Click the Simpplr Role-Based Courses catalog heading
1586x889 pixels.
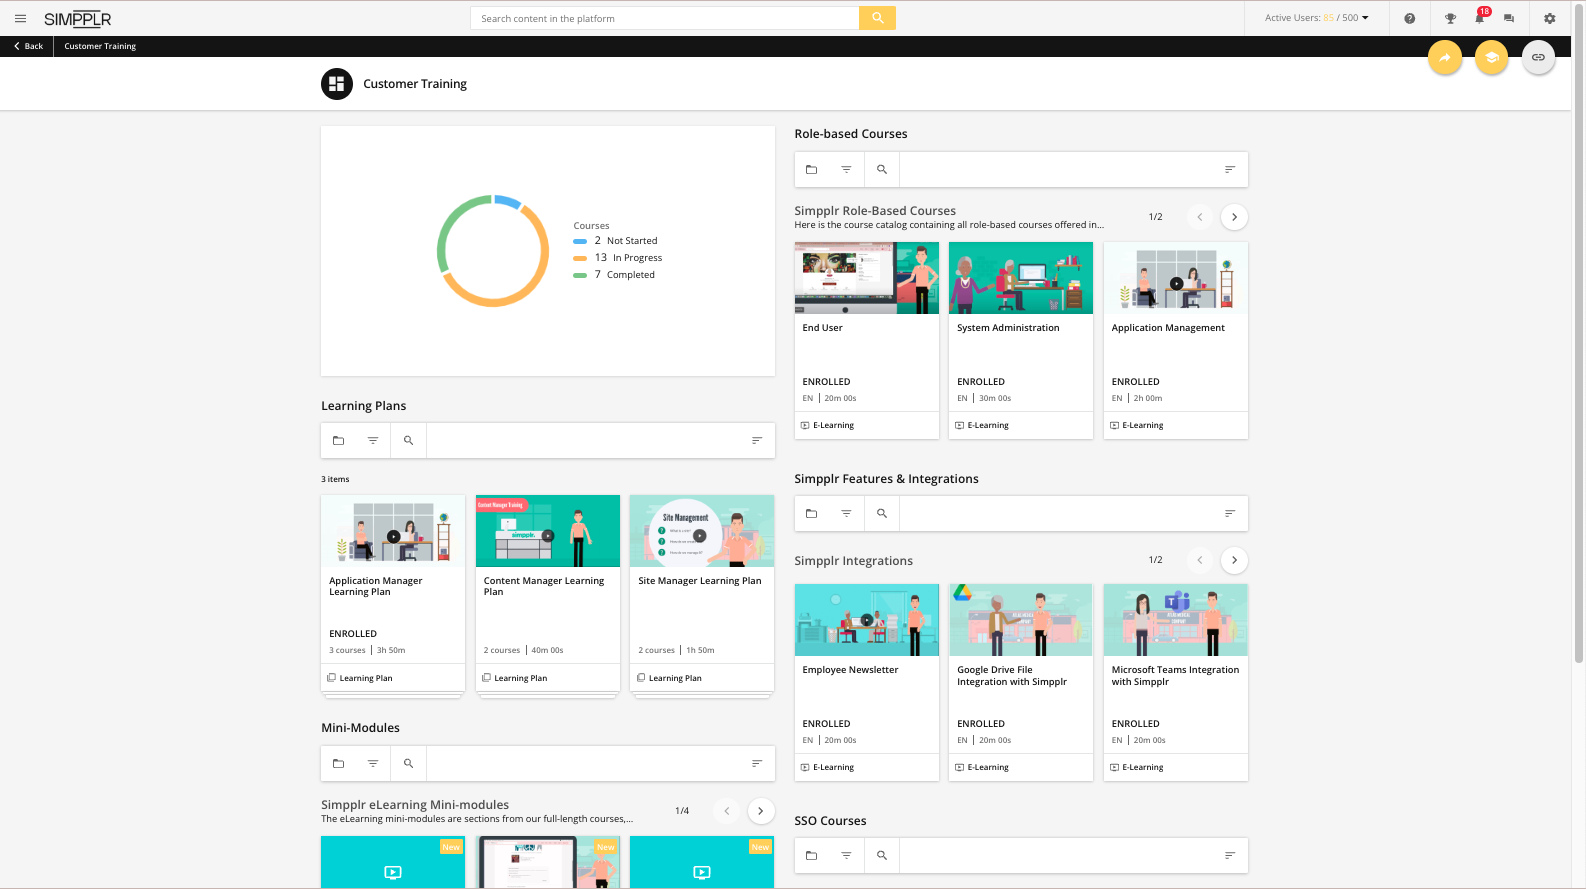[875, 211]
